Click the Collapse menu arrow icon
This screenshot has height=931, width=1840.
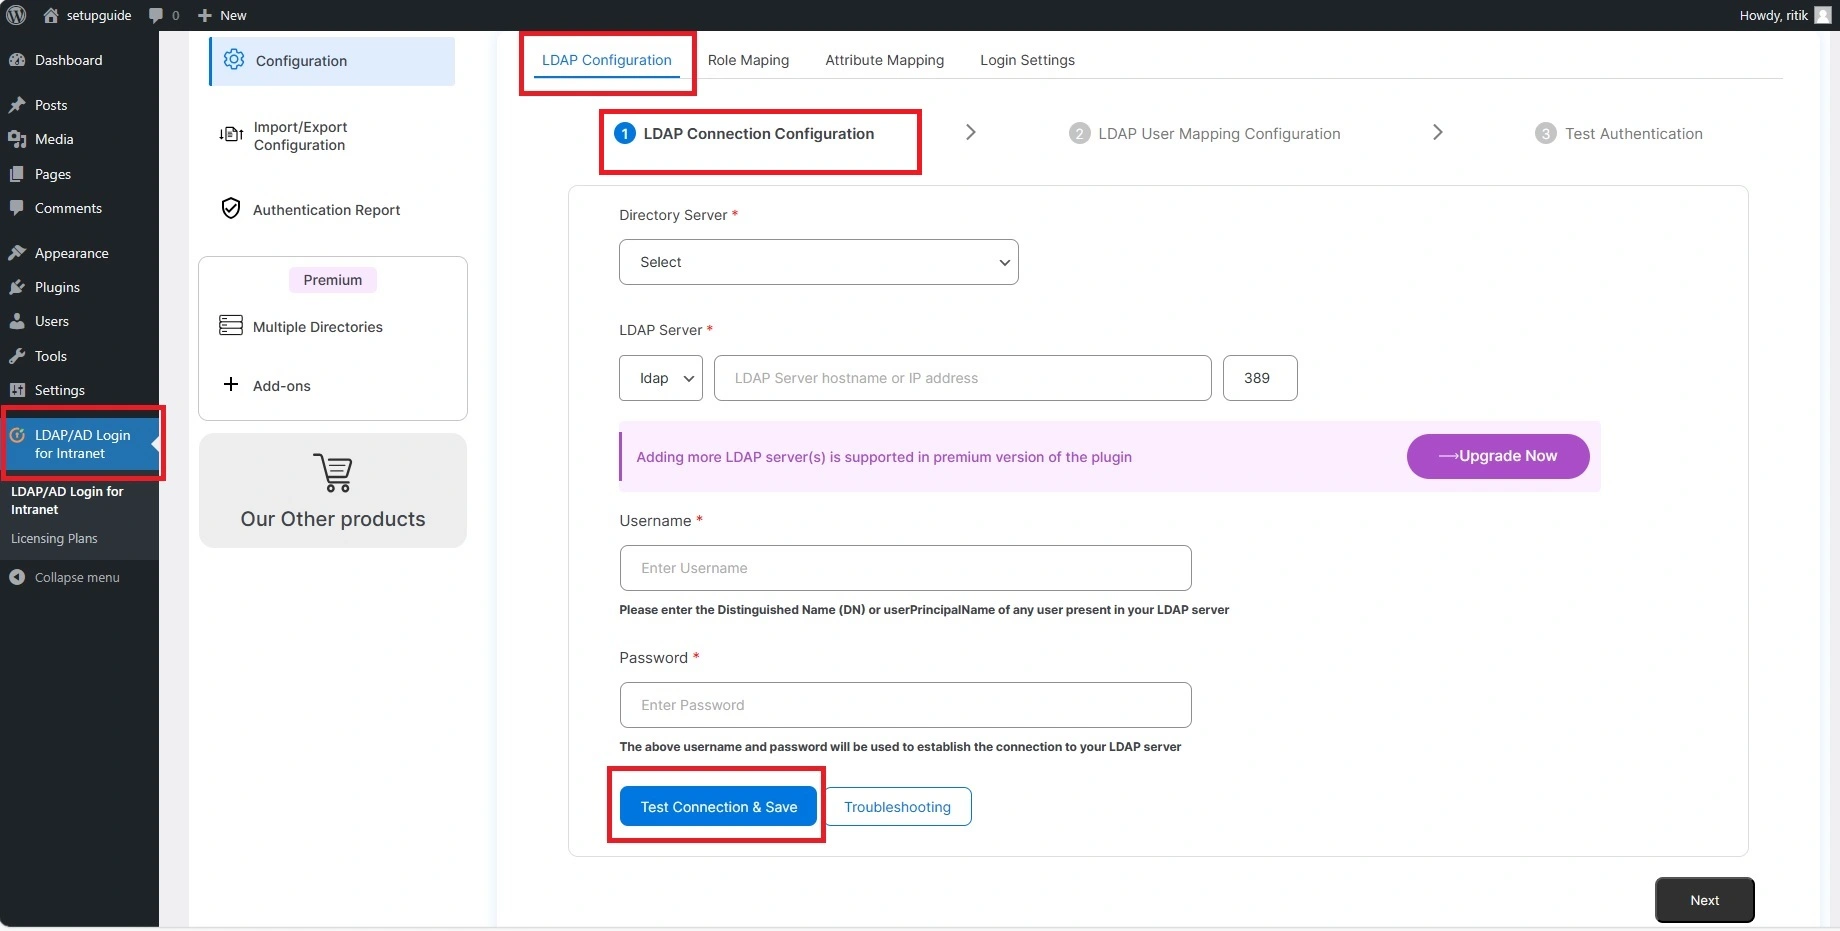point(17,577)
